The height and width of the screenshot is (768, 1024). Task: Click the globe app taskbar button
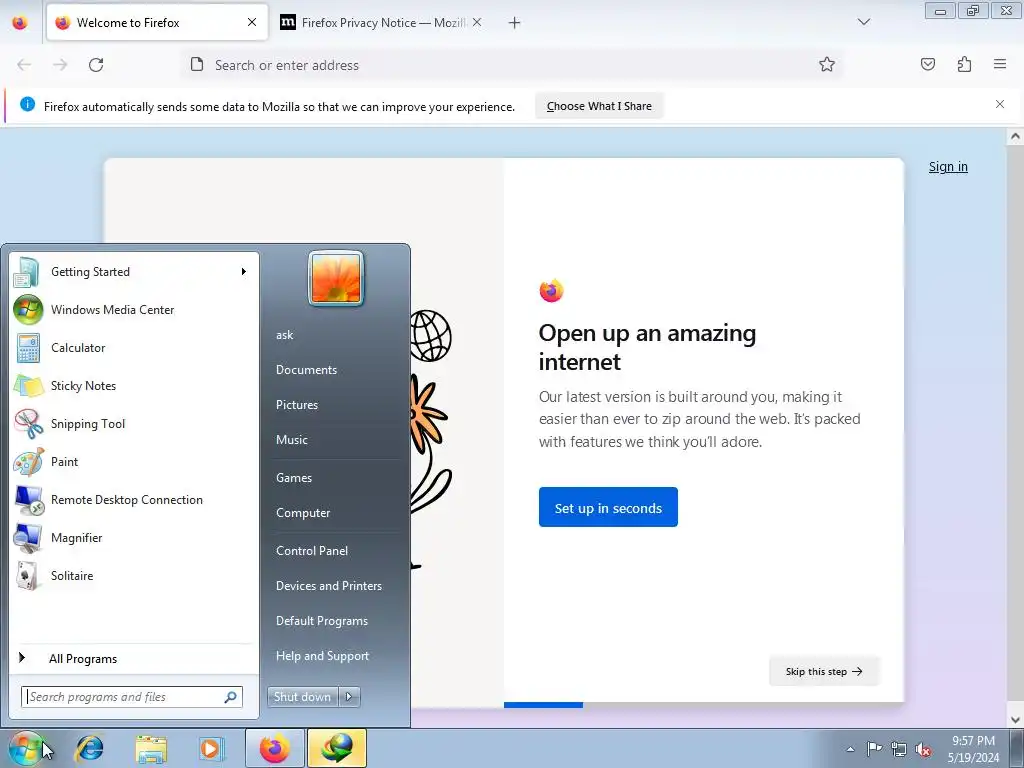tap(337, 748)
